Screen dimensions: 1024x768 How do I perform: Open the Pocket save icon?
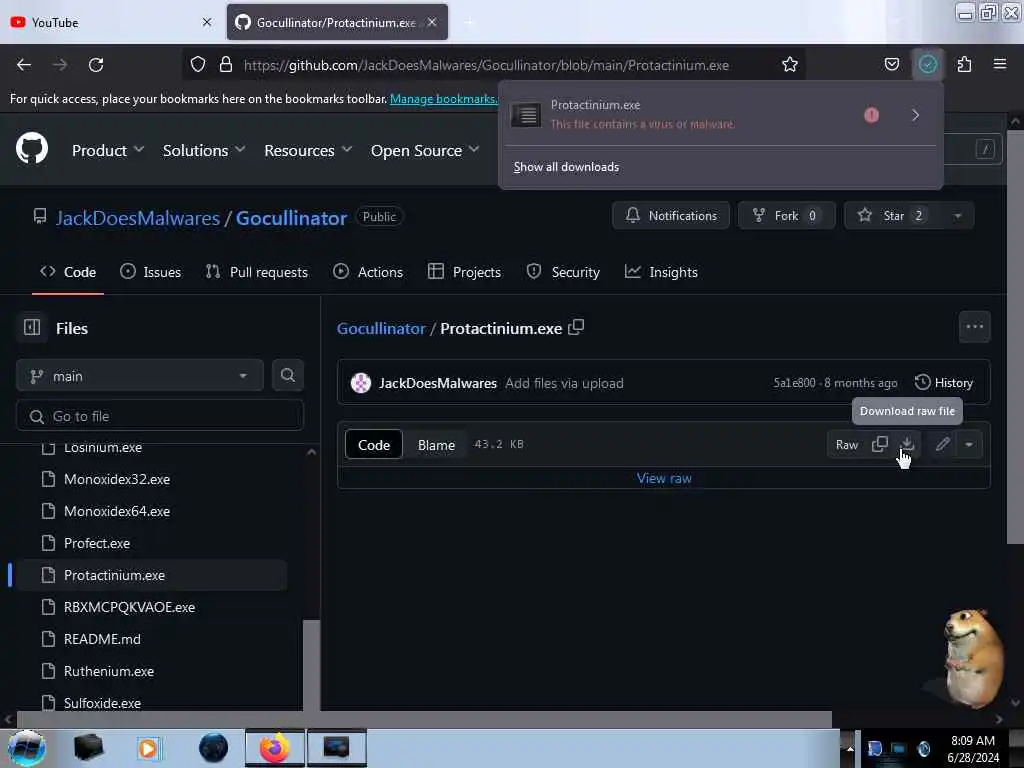pos(891,64)
